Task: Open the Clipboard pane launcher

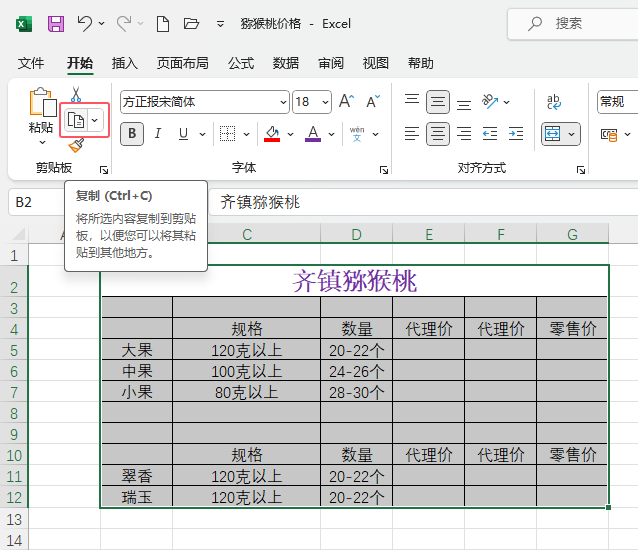Action: point(104,170)
